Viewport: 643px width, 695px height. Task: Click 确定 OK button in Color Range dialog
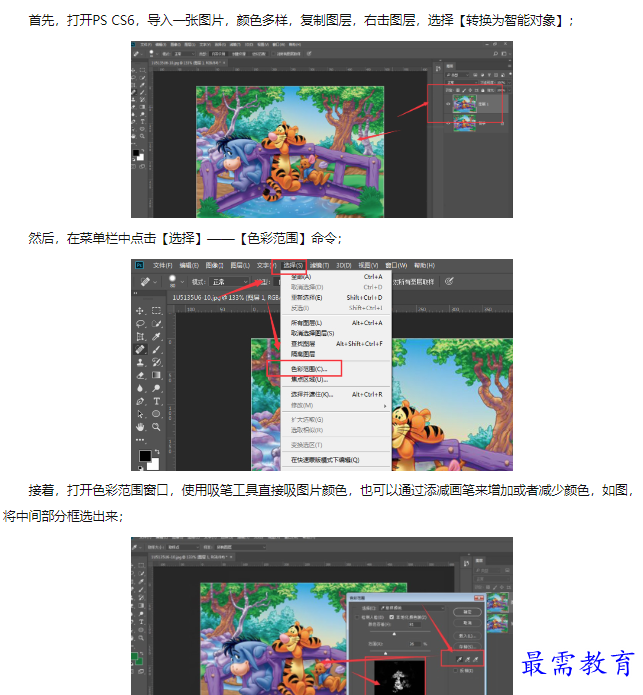click(467, 612)
